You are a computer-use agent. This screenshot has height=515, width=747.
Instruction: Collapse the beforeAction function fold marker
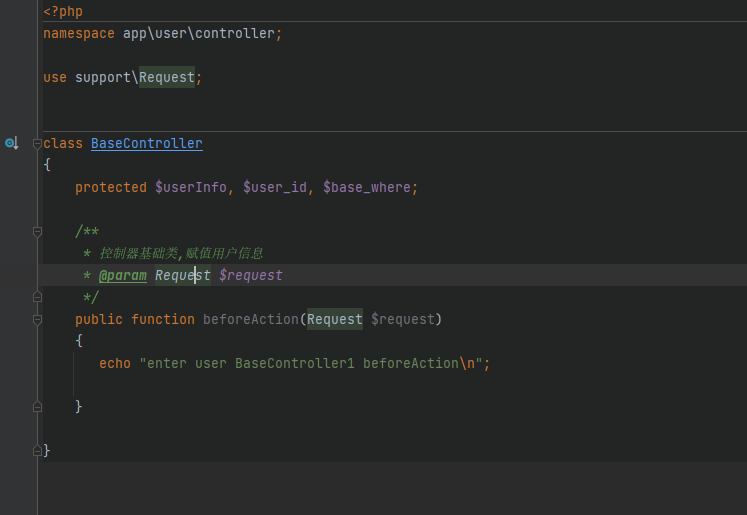point(37,320)
